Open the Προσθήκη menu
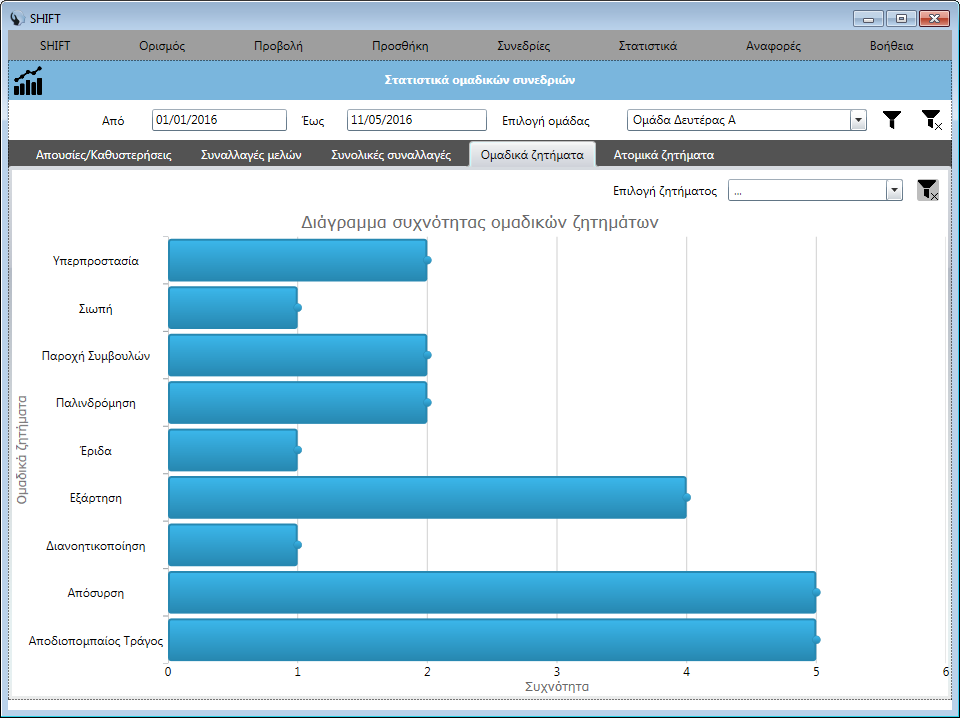 click(400, 46)
